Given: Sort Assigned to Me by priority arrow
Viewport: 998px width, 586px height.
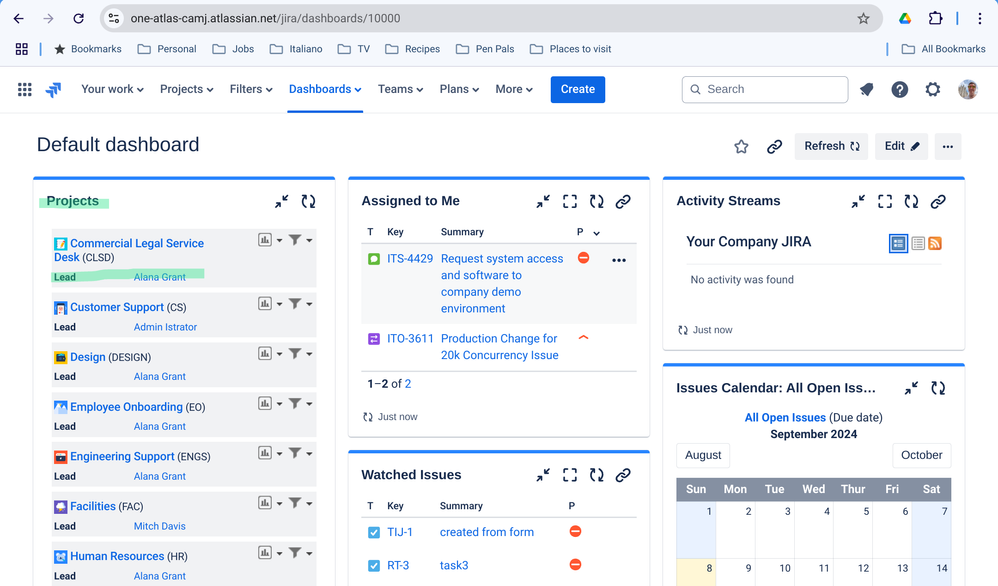Looking at the screenshot, I should click(x=596, y=233).
